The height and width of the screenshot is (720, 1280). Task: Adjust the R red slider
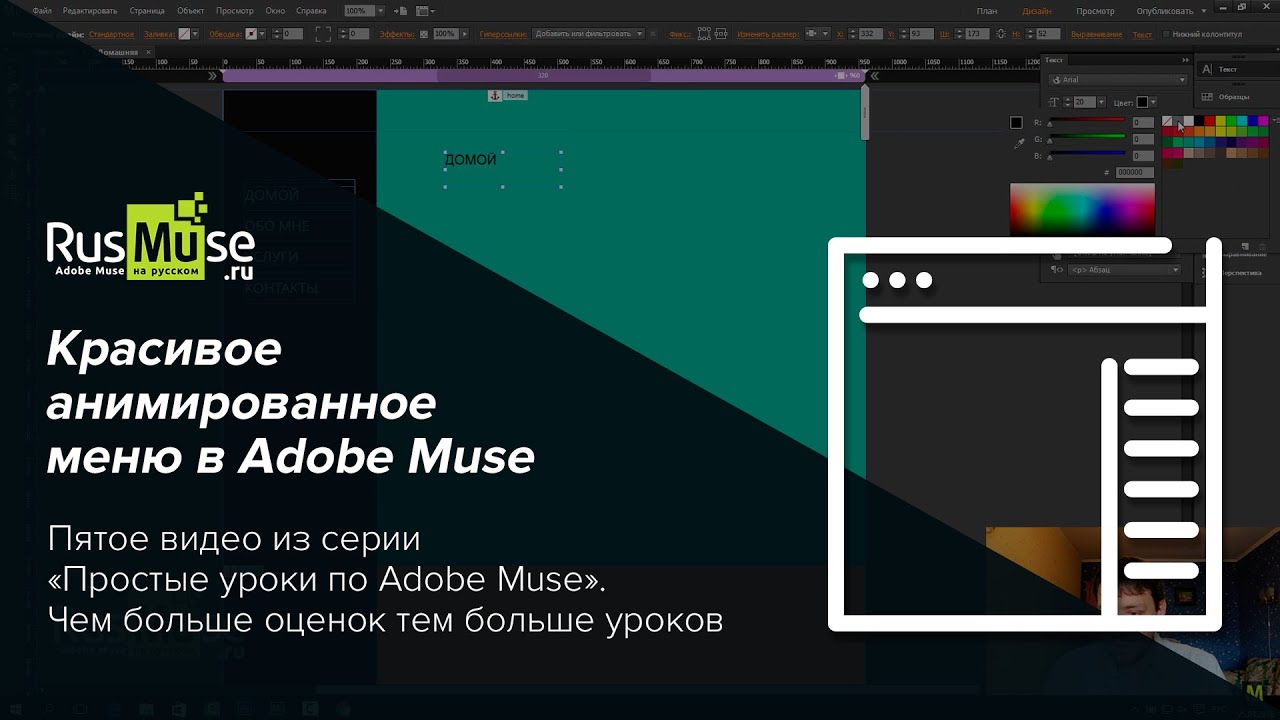[1086, 122]
